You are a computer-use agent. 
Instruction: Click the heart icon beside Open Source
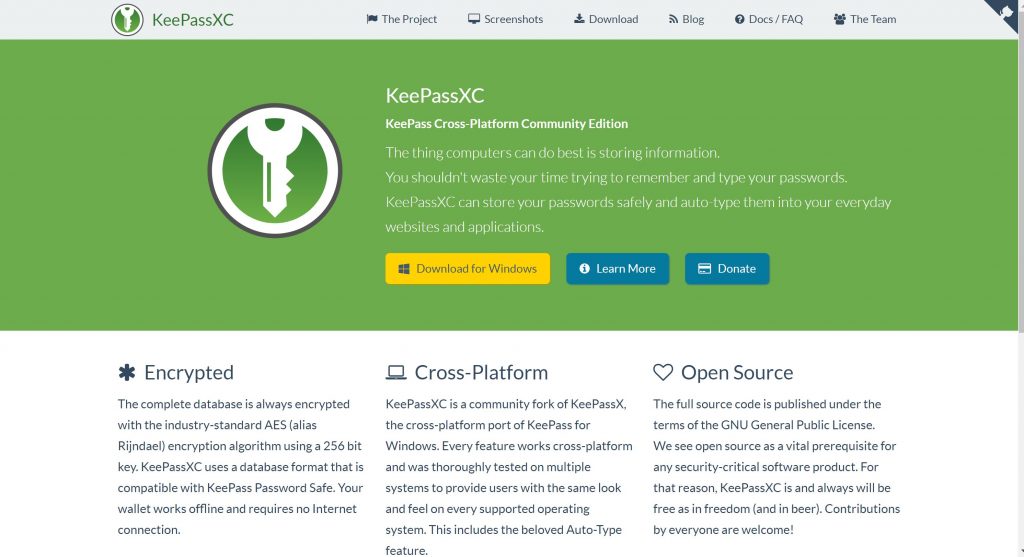(663, 372)
